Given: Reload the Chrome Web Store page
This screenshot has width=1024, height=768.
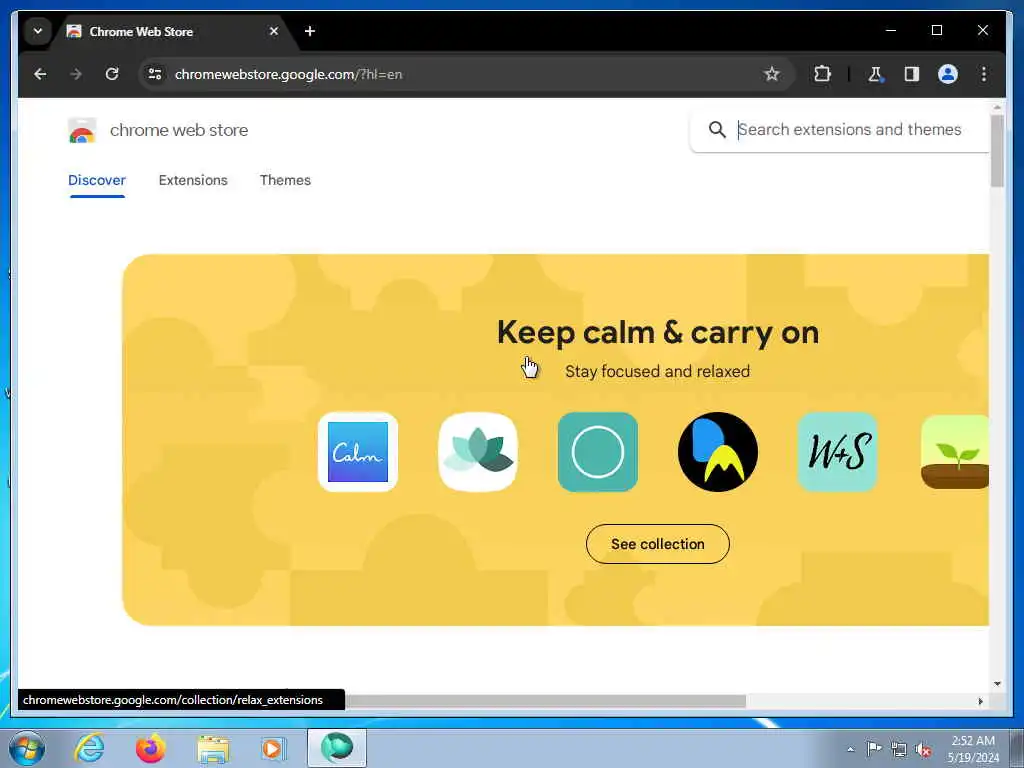Looking at the screenshot, I should point(112,74).
